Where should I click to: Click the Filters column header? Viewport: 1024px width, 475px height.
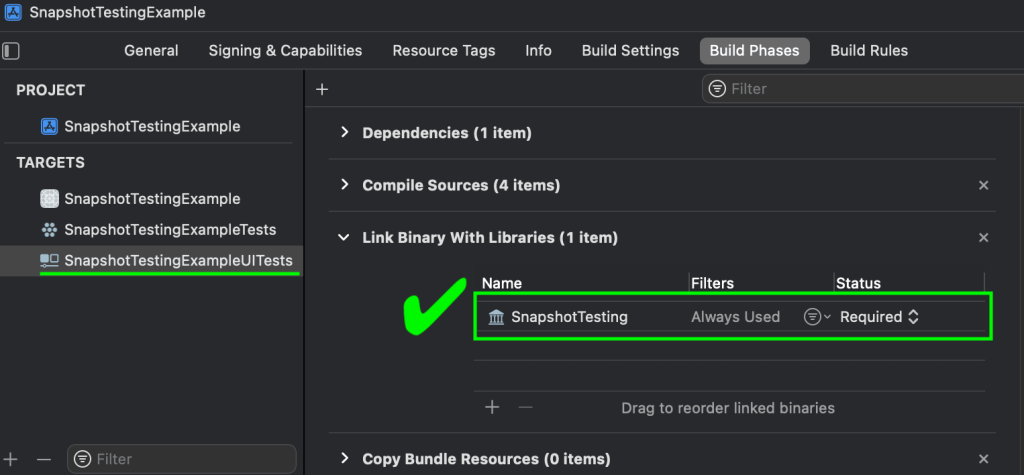[x=712, y=283]
